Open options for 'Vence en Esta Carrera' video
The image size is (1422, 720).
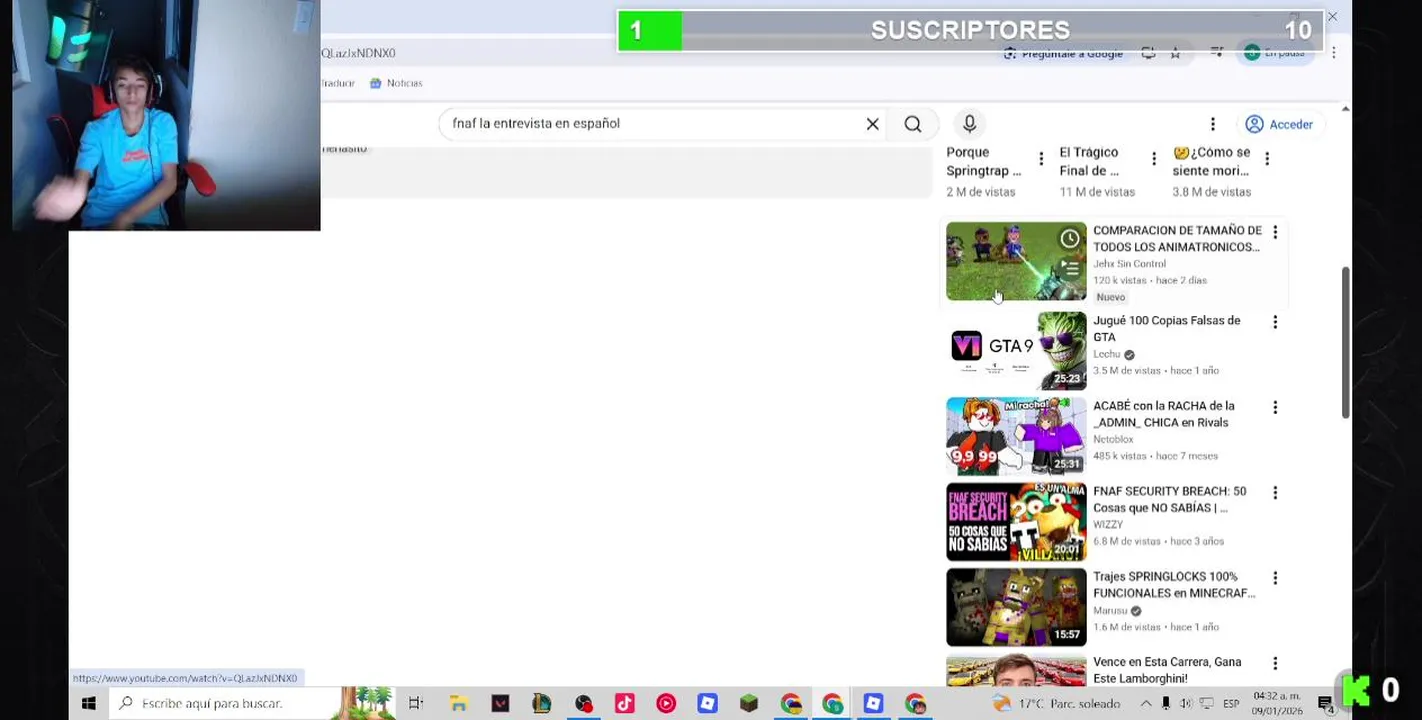[x=1275, y=663]
